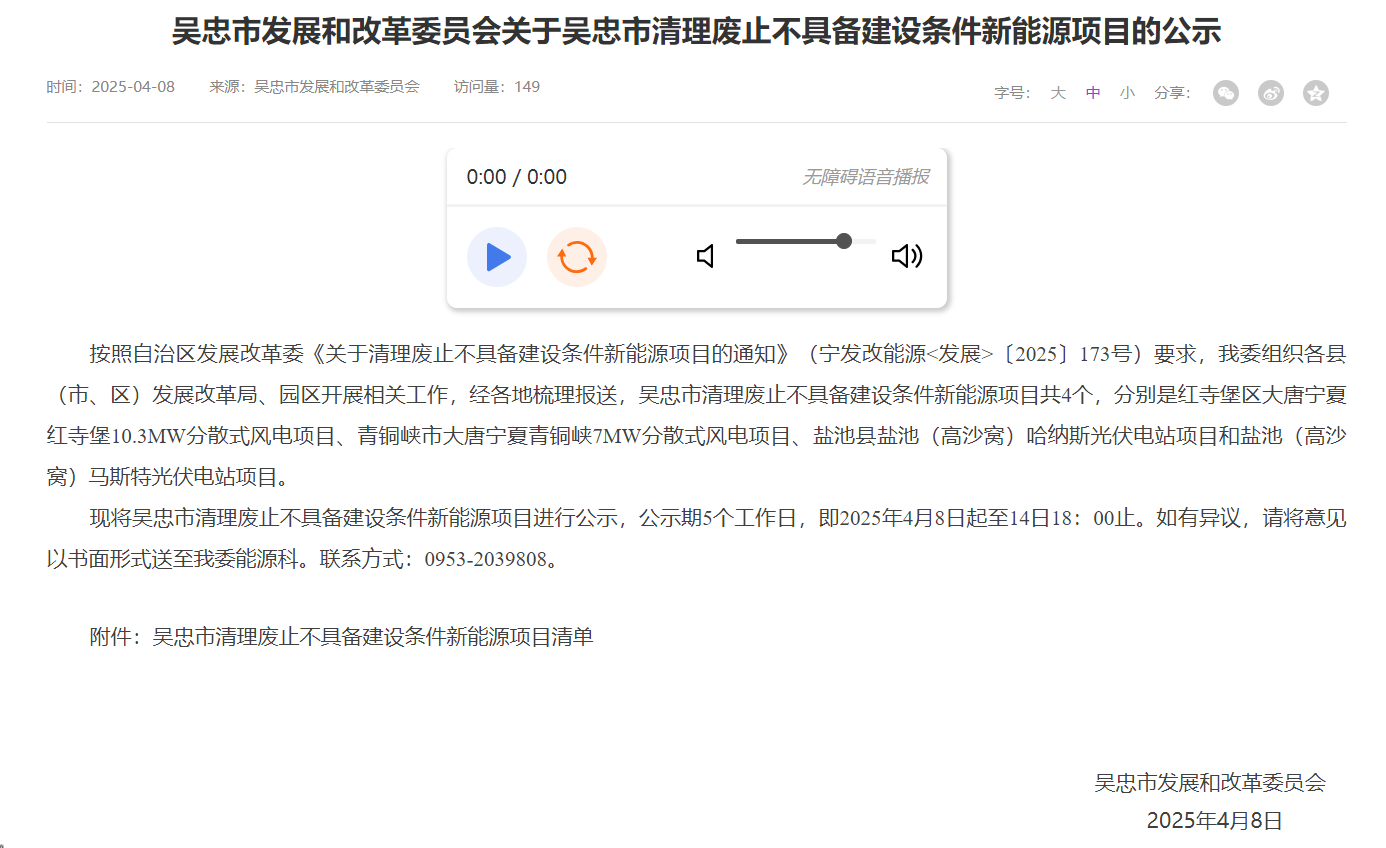The height and width of the screenshot is (848, 1386).
Task: Click the 2025年4月8日 signature date at the bottom
Action: 1213,821
